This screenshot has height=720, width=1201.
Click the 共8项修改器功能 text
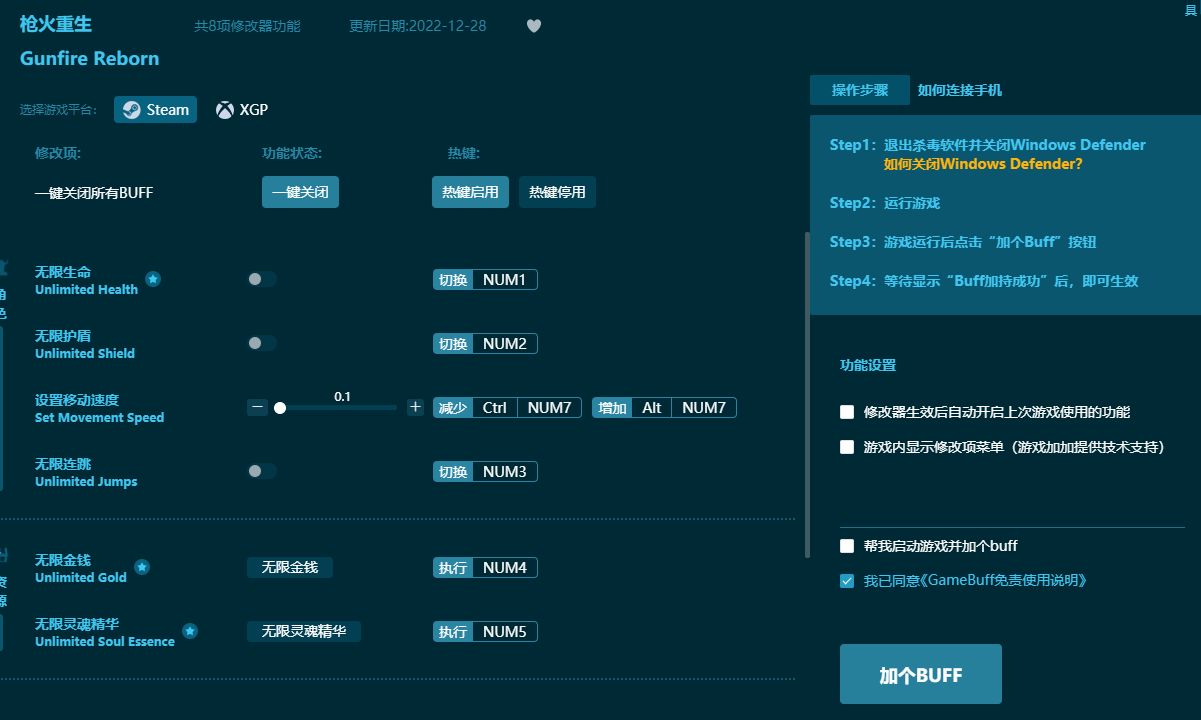(247, 26)
